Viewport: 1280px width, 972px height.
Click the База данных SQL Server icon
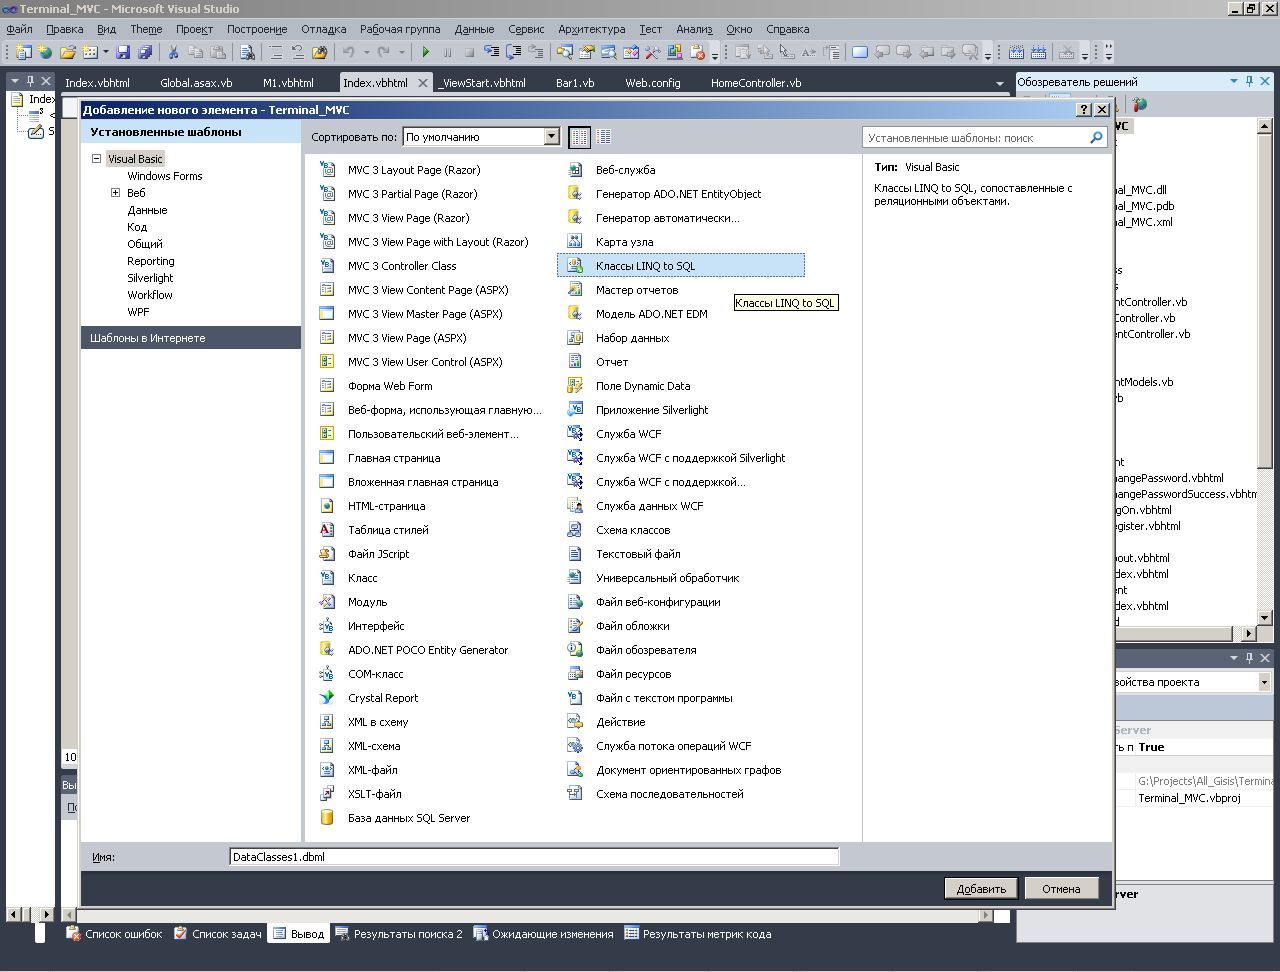326,818
